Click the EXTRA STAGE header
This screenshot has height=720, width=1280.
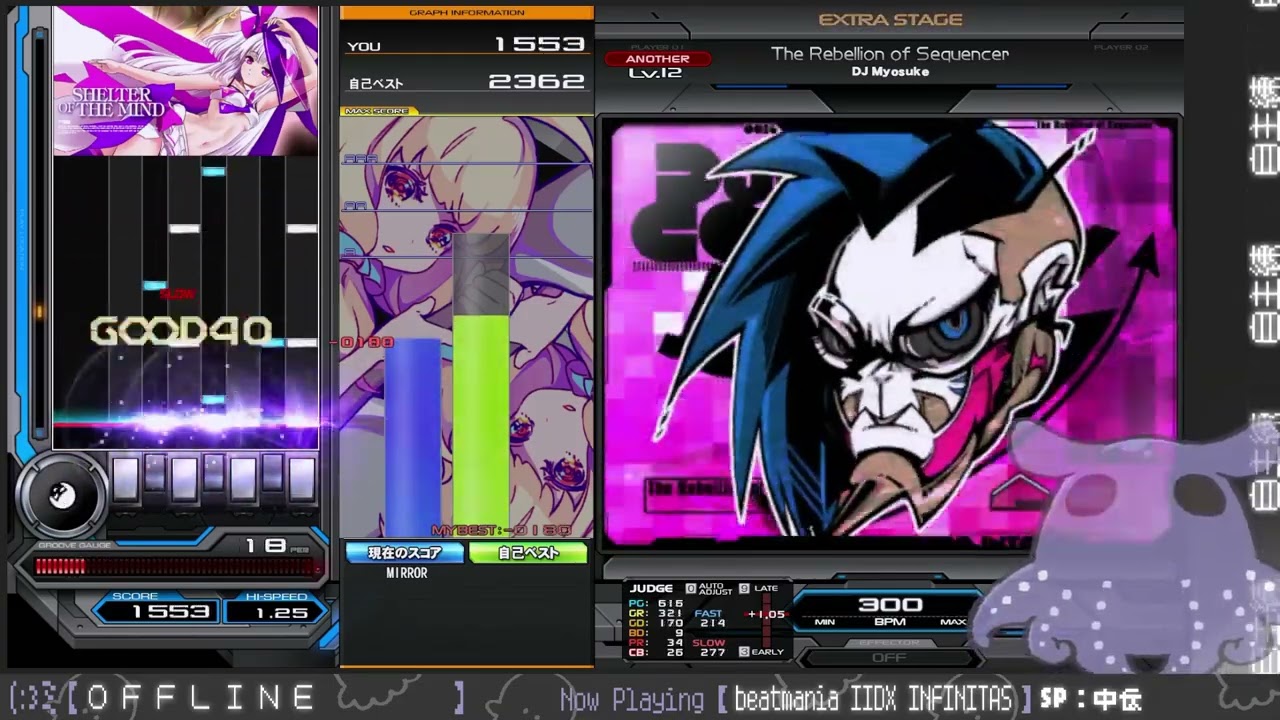[x=890, y=19]
